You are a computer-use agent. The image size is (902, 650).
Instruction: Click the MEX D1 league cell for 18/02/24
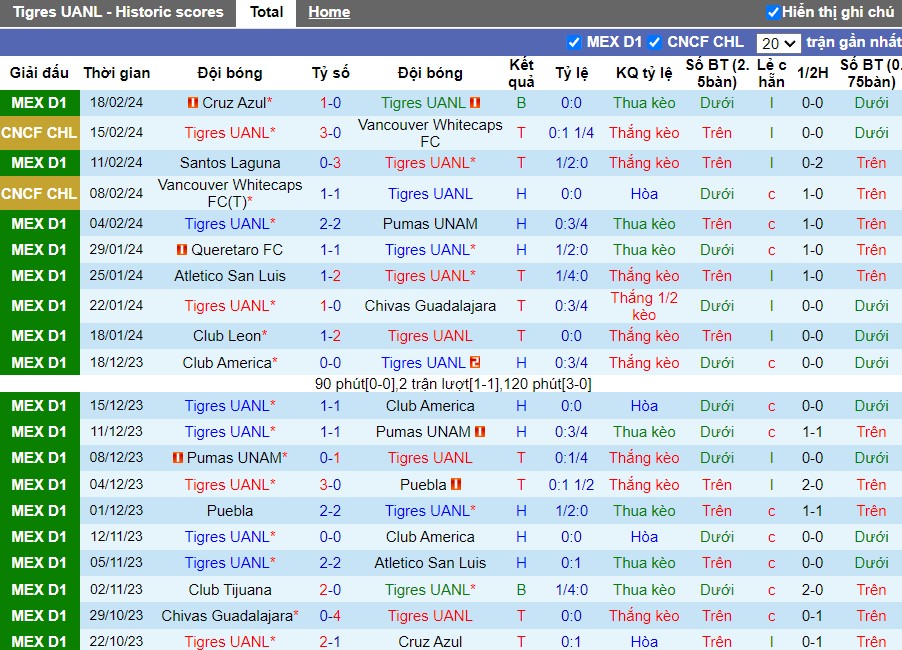40,103
